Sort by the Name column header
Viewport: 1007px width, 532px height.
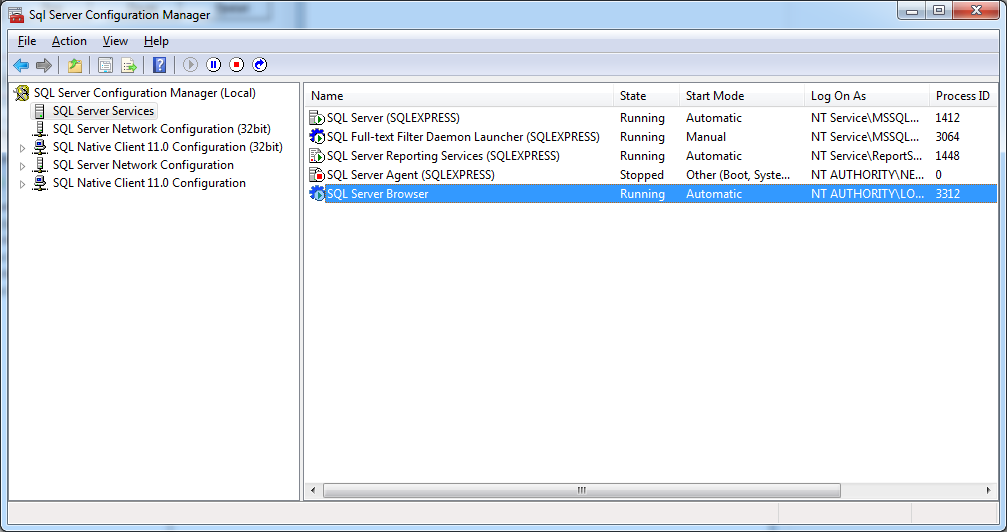click(x=459, y=96)
